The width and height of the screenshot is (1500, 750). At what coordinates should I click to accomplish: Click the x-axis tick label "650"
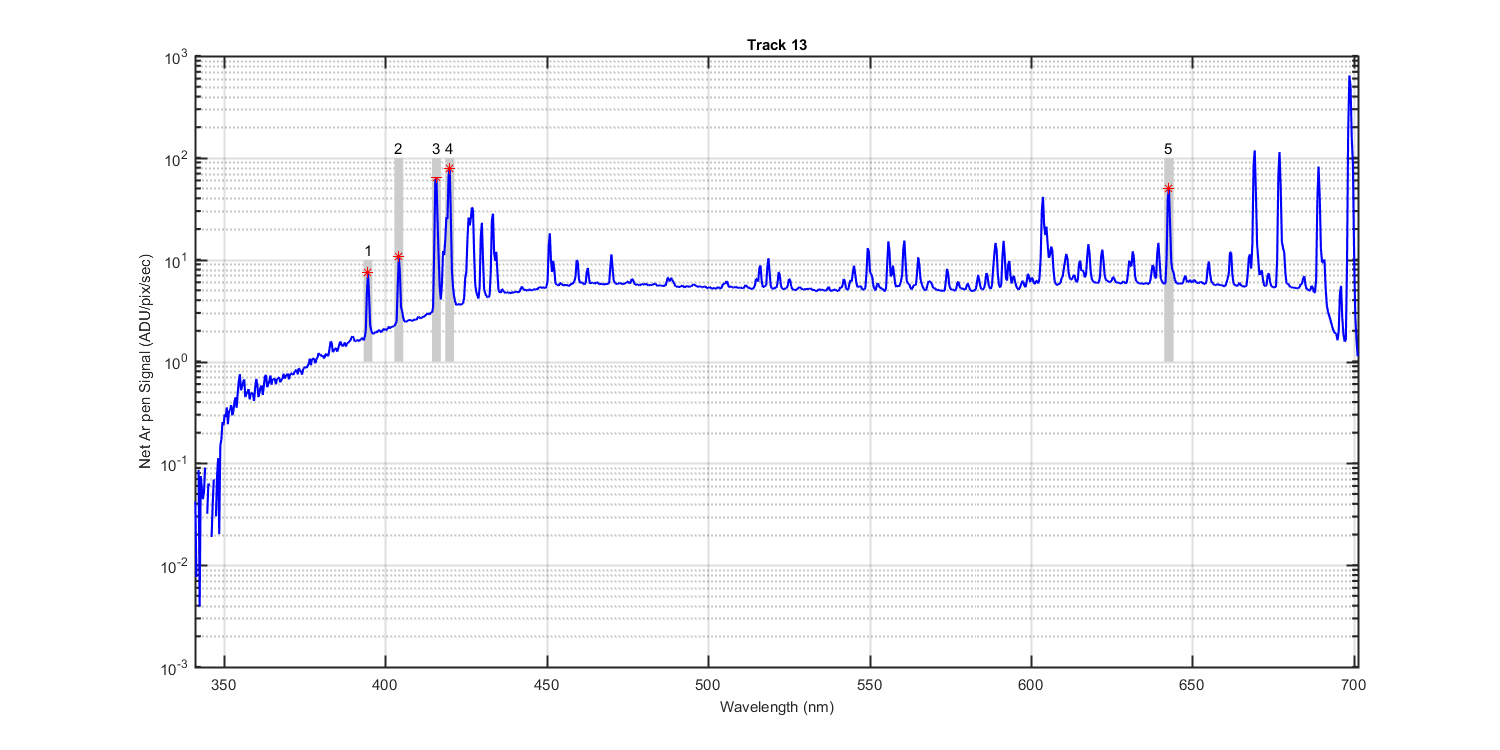tap(1193, 685)
